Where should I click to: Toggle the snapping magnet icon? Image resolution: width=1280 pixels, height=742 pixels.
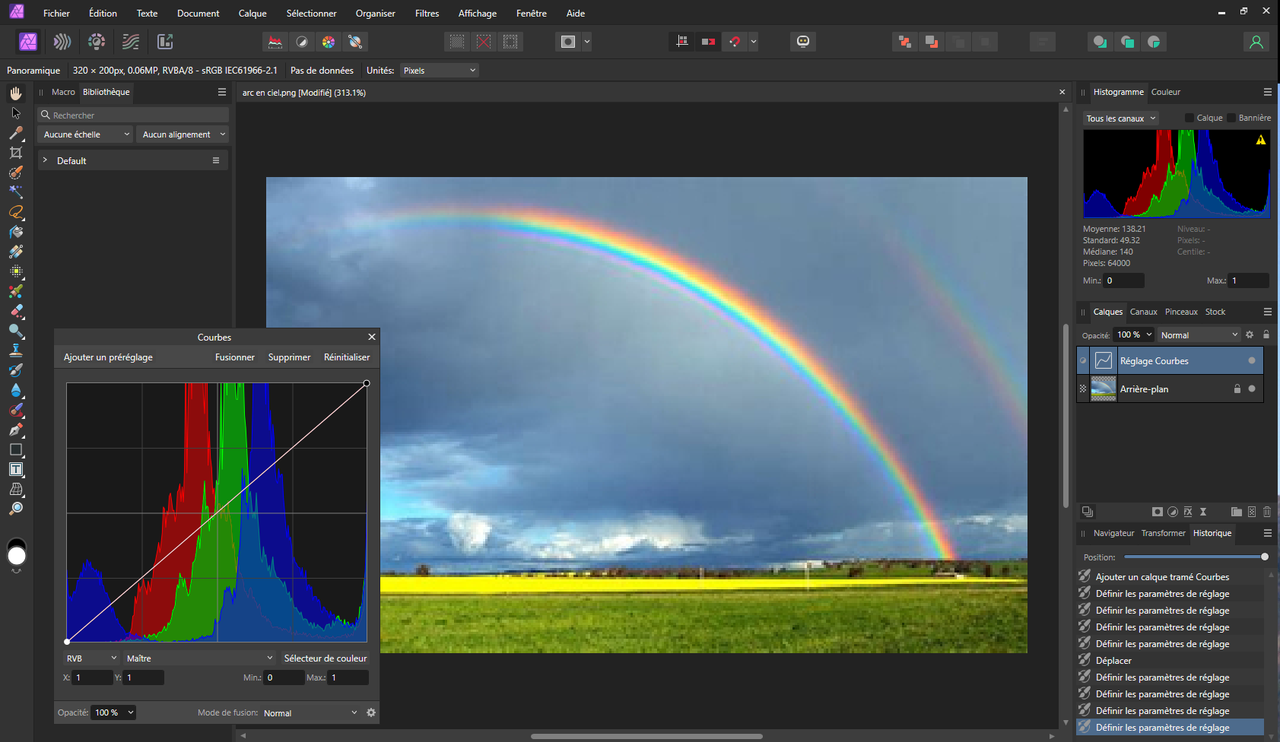[735, 42]
